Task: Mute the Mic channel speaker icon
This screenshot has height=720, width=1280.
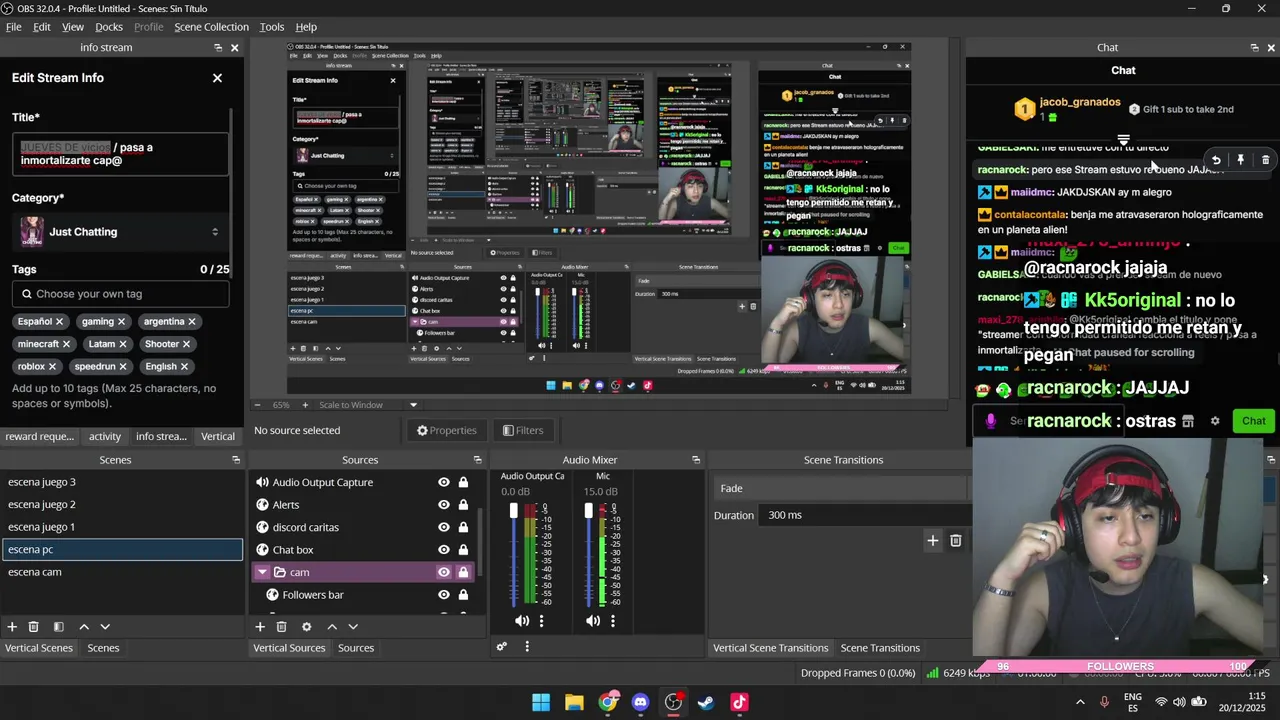Action: 593,621
